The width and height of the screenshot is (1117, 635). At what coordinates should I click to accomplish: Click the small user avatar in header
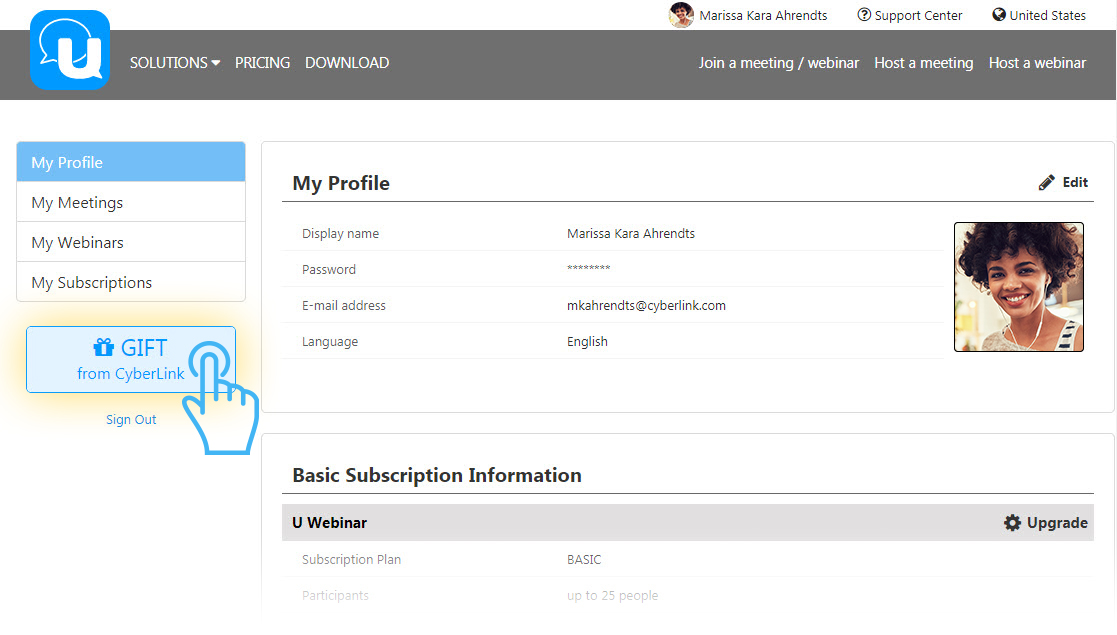(x=681, y=15)
